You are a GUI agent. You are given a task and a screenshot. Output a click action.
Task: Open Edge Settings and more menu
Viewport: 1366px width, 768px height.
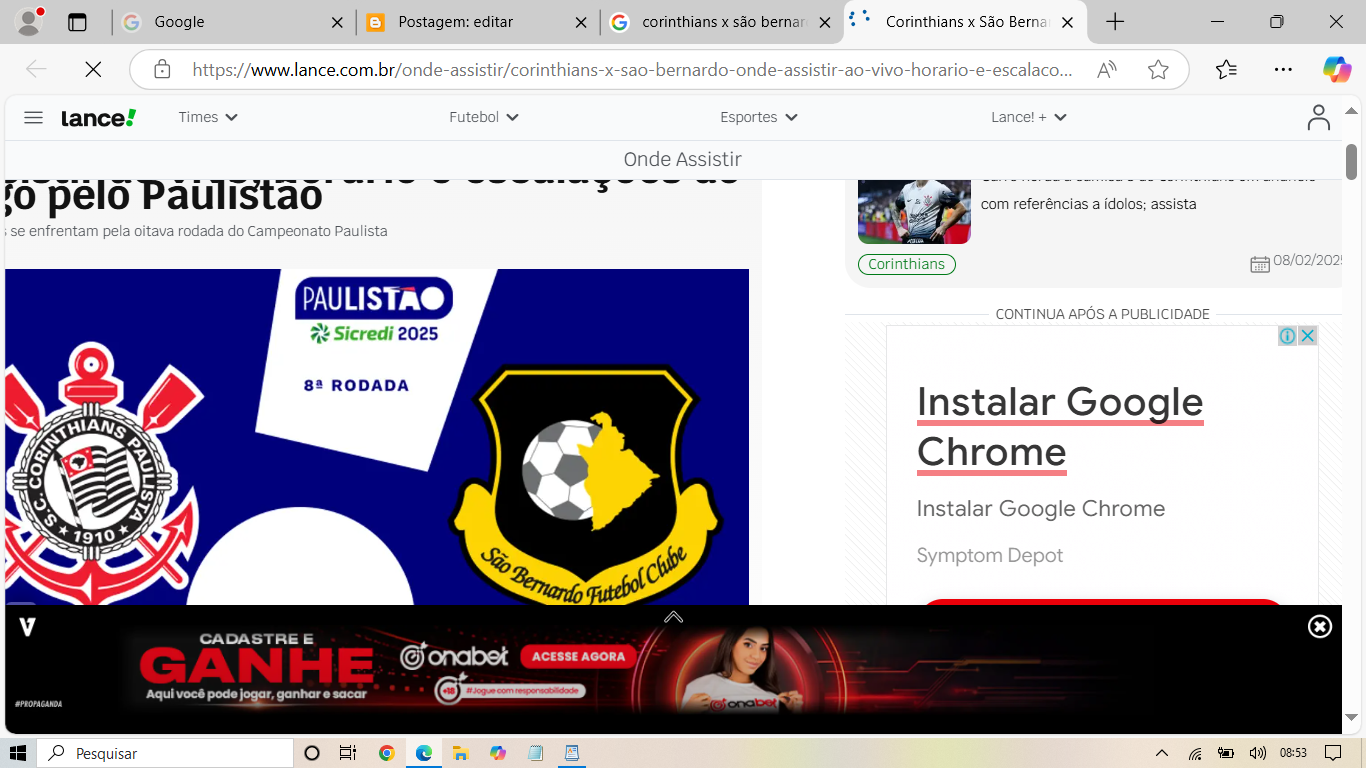[x=1283, y=69]
